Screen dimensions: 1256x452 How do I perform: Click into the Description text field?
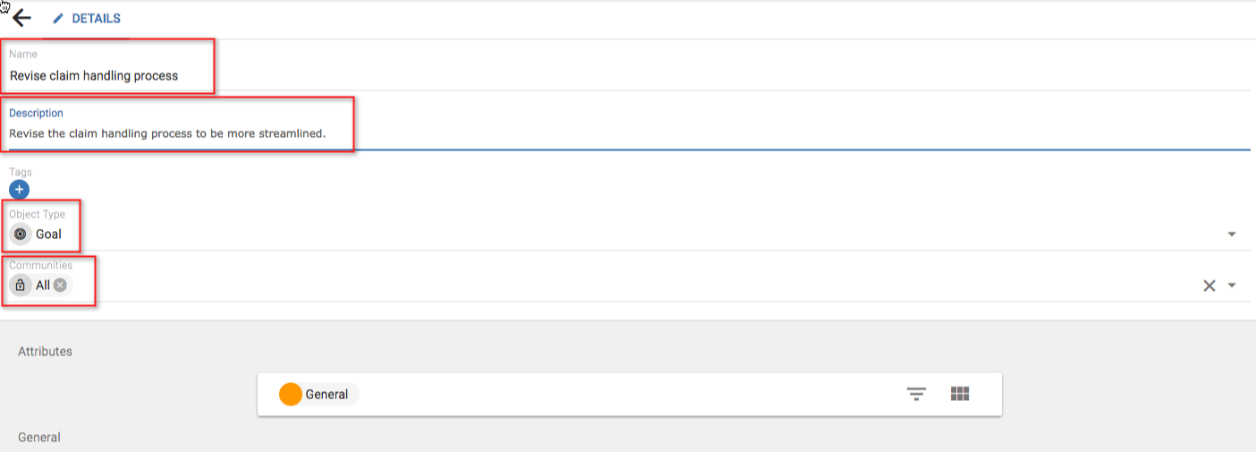(x=400, y=133)
